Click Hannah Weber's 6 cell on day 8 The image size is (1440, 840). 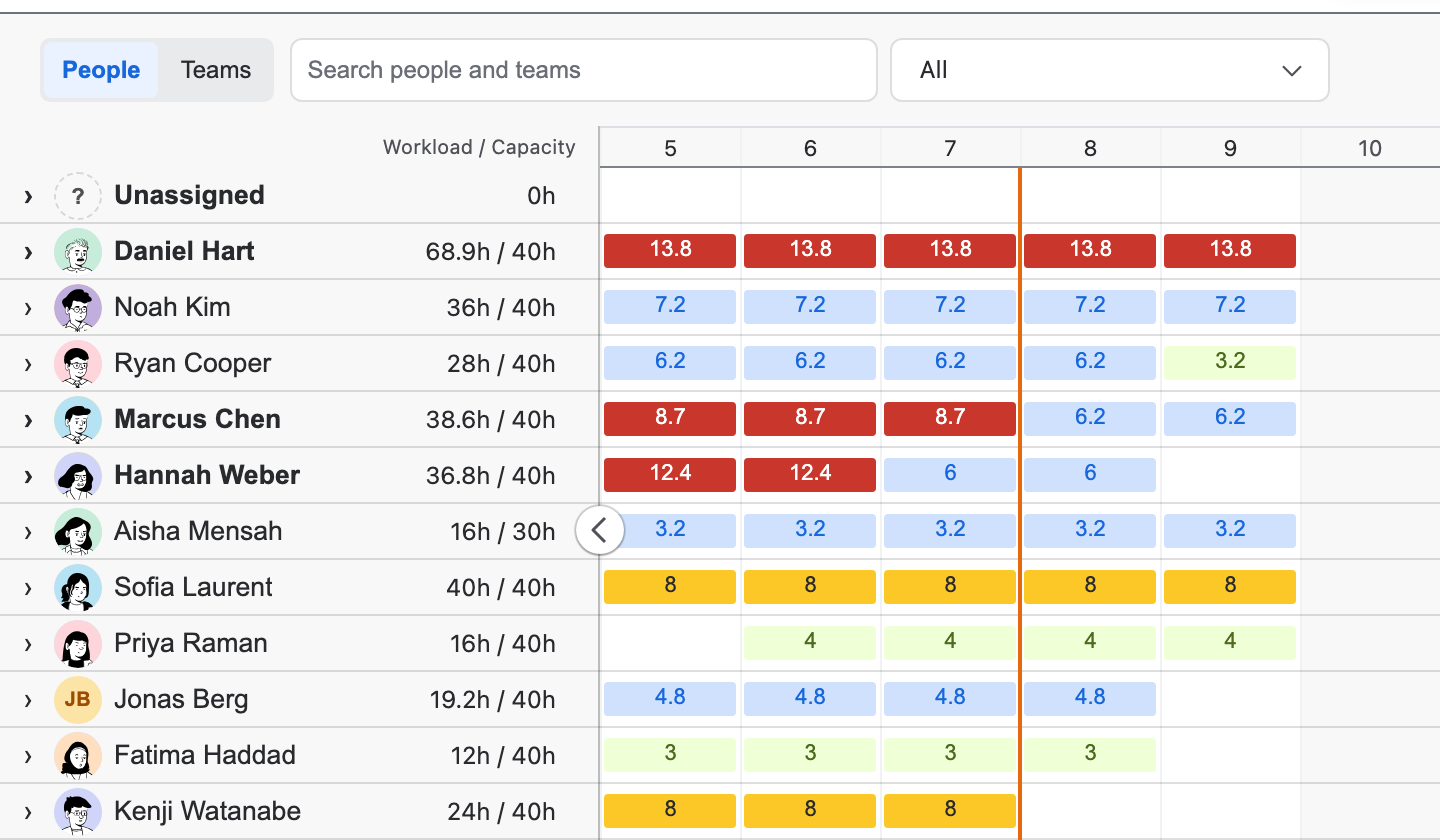point(1090,475)
